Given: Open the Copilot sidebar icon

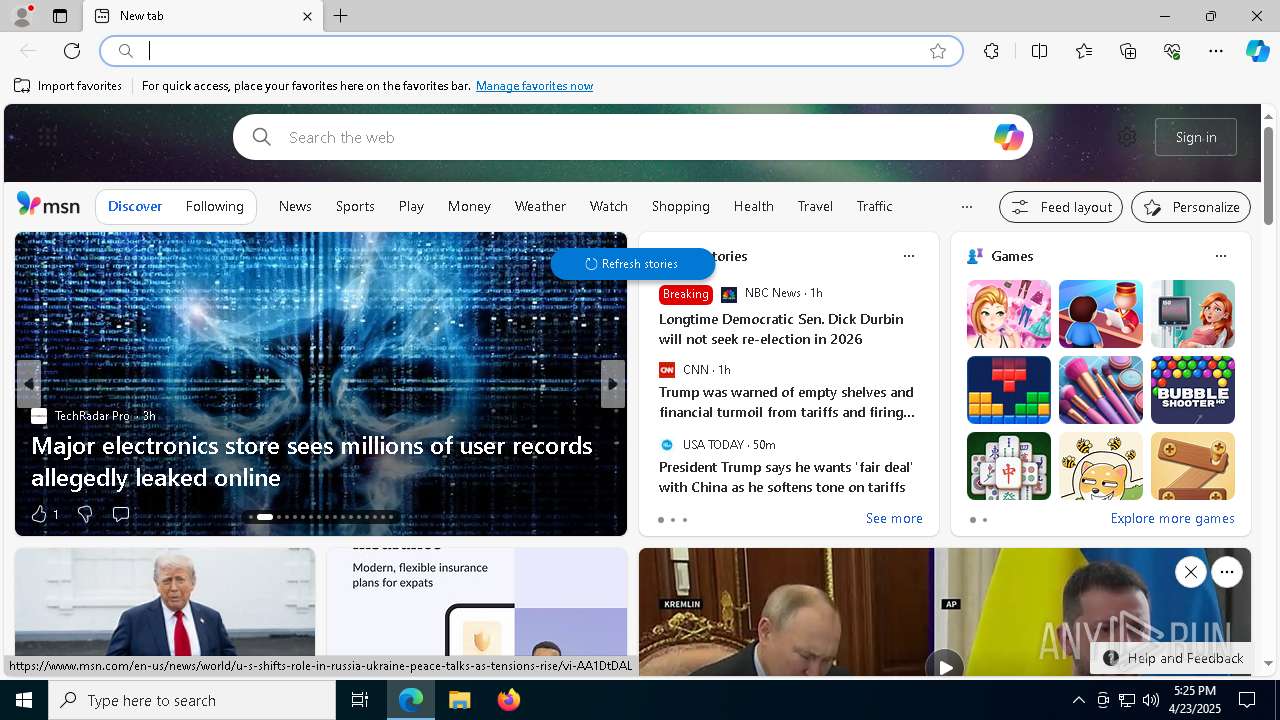Looking at the screenshot, I should tap(1257, 51).
